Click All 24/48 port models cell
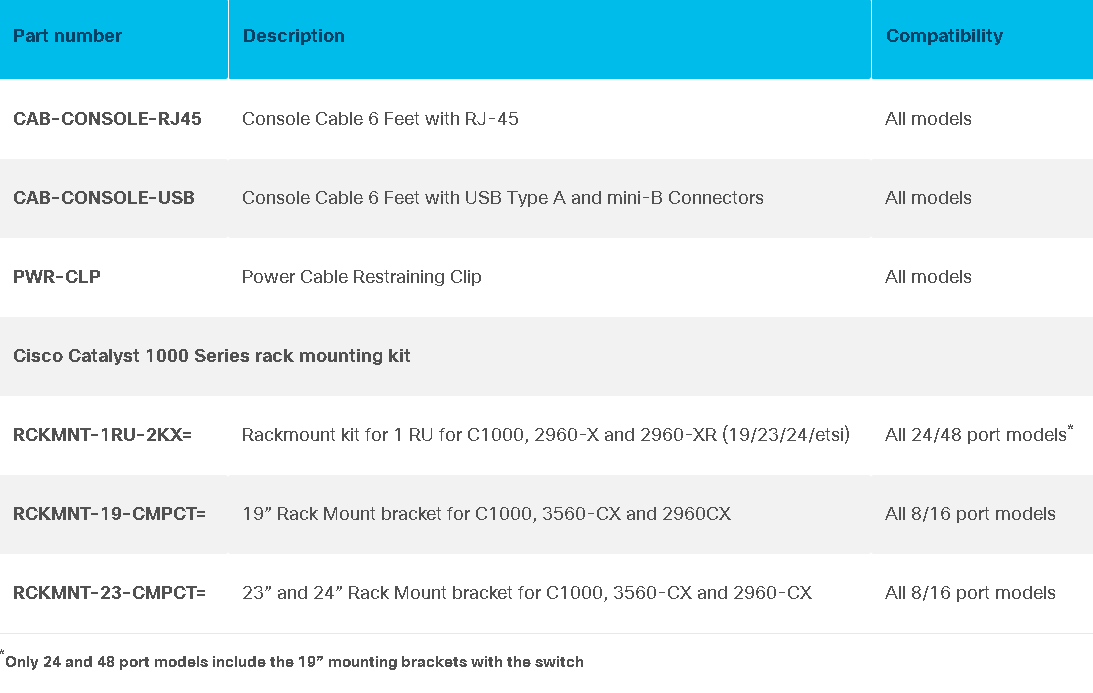This screenshot has width=1093, height=693. point(979,434)
